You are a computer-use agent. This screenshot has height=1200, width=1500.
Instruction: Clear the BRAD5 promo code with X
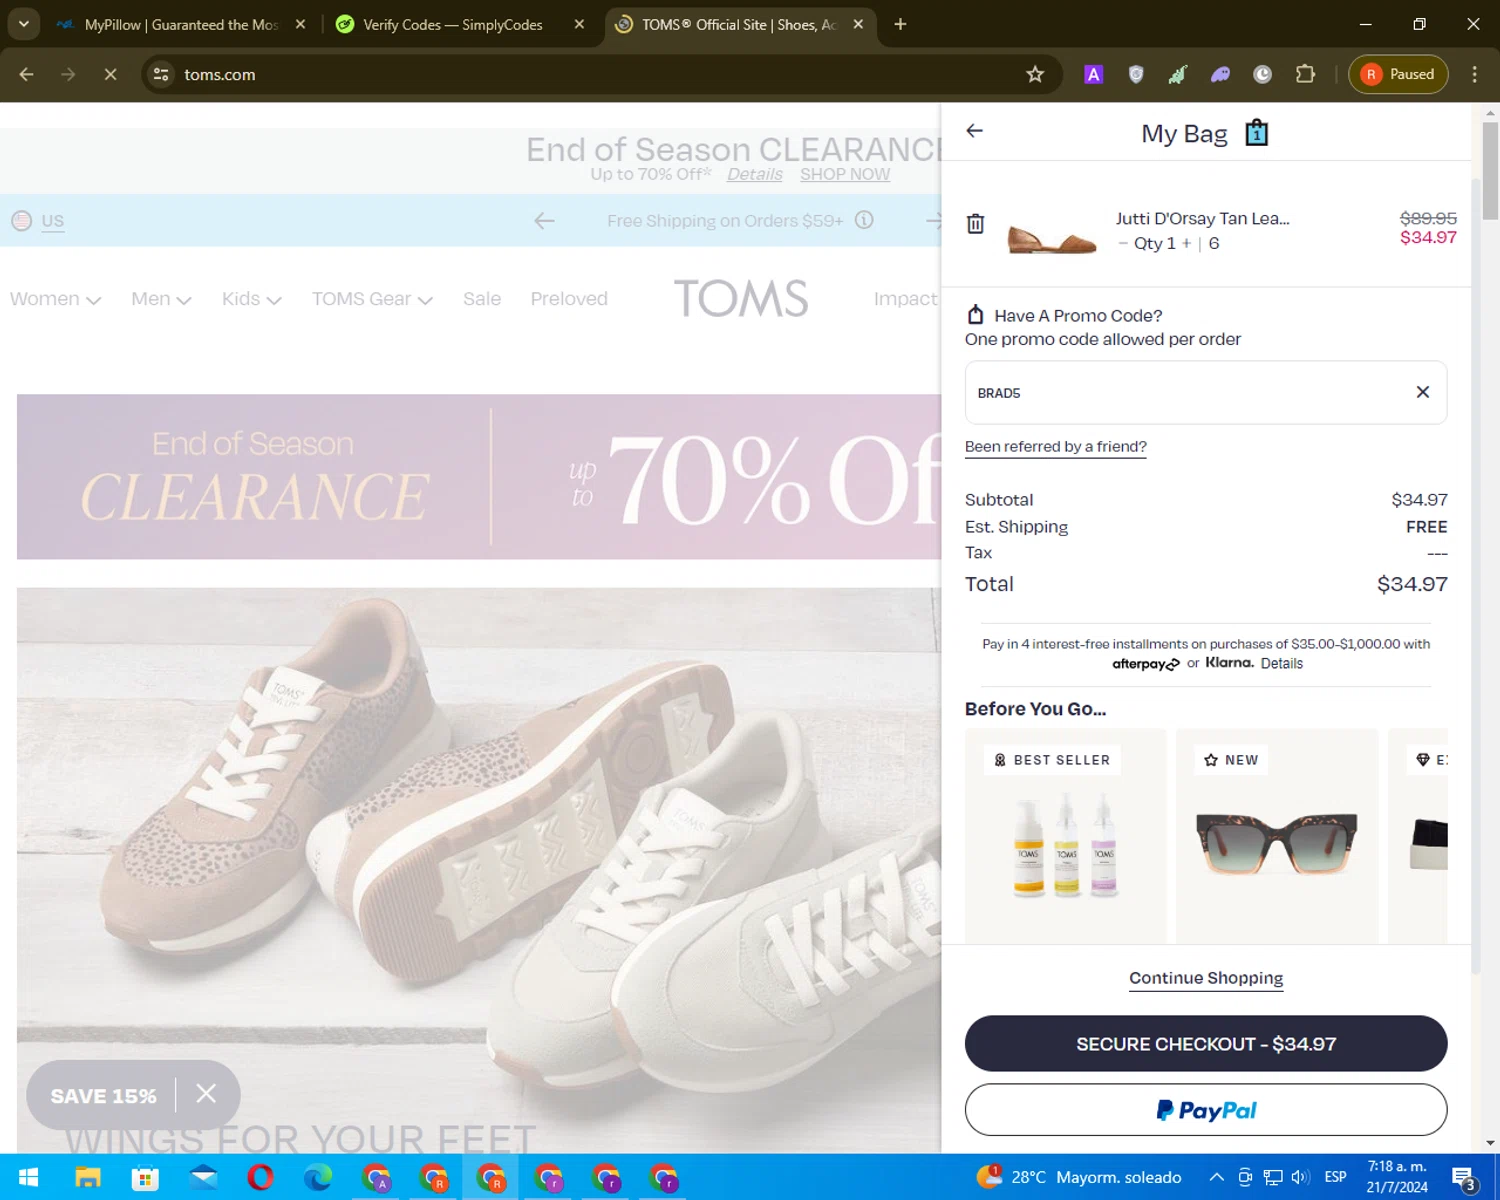coord(1422,392)
